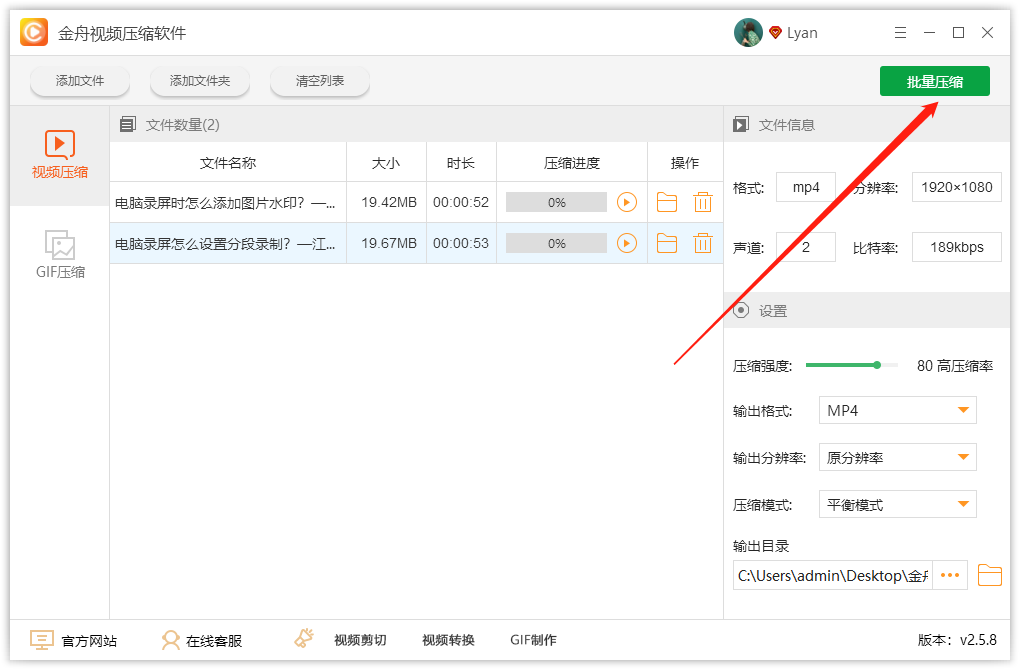Select file 电脑录屏怎么设置分段录制
This screenshot has width=1020, height=670.
pos(225,244)
